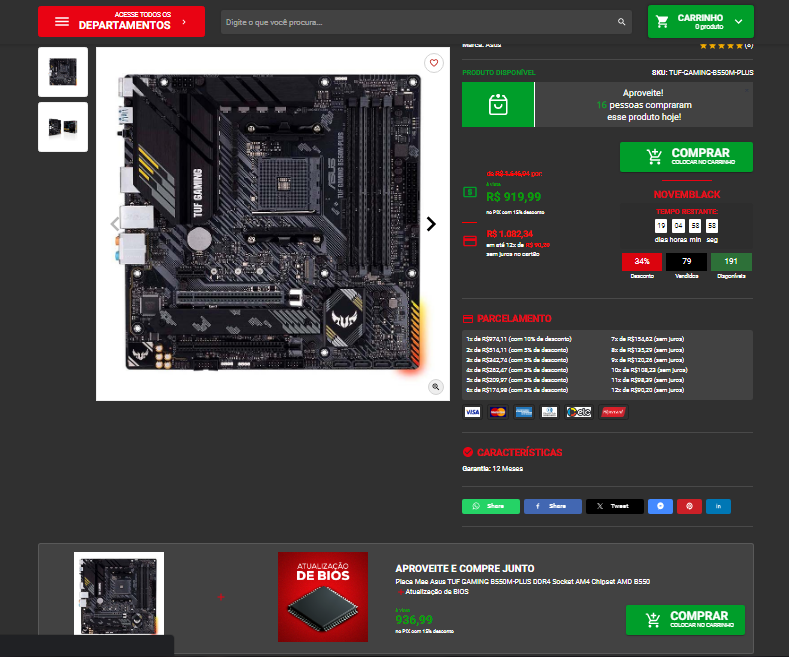Click the Diners Club card logo
789x657 pixels.
[549, 412]
